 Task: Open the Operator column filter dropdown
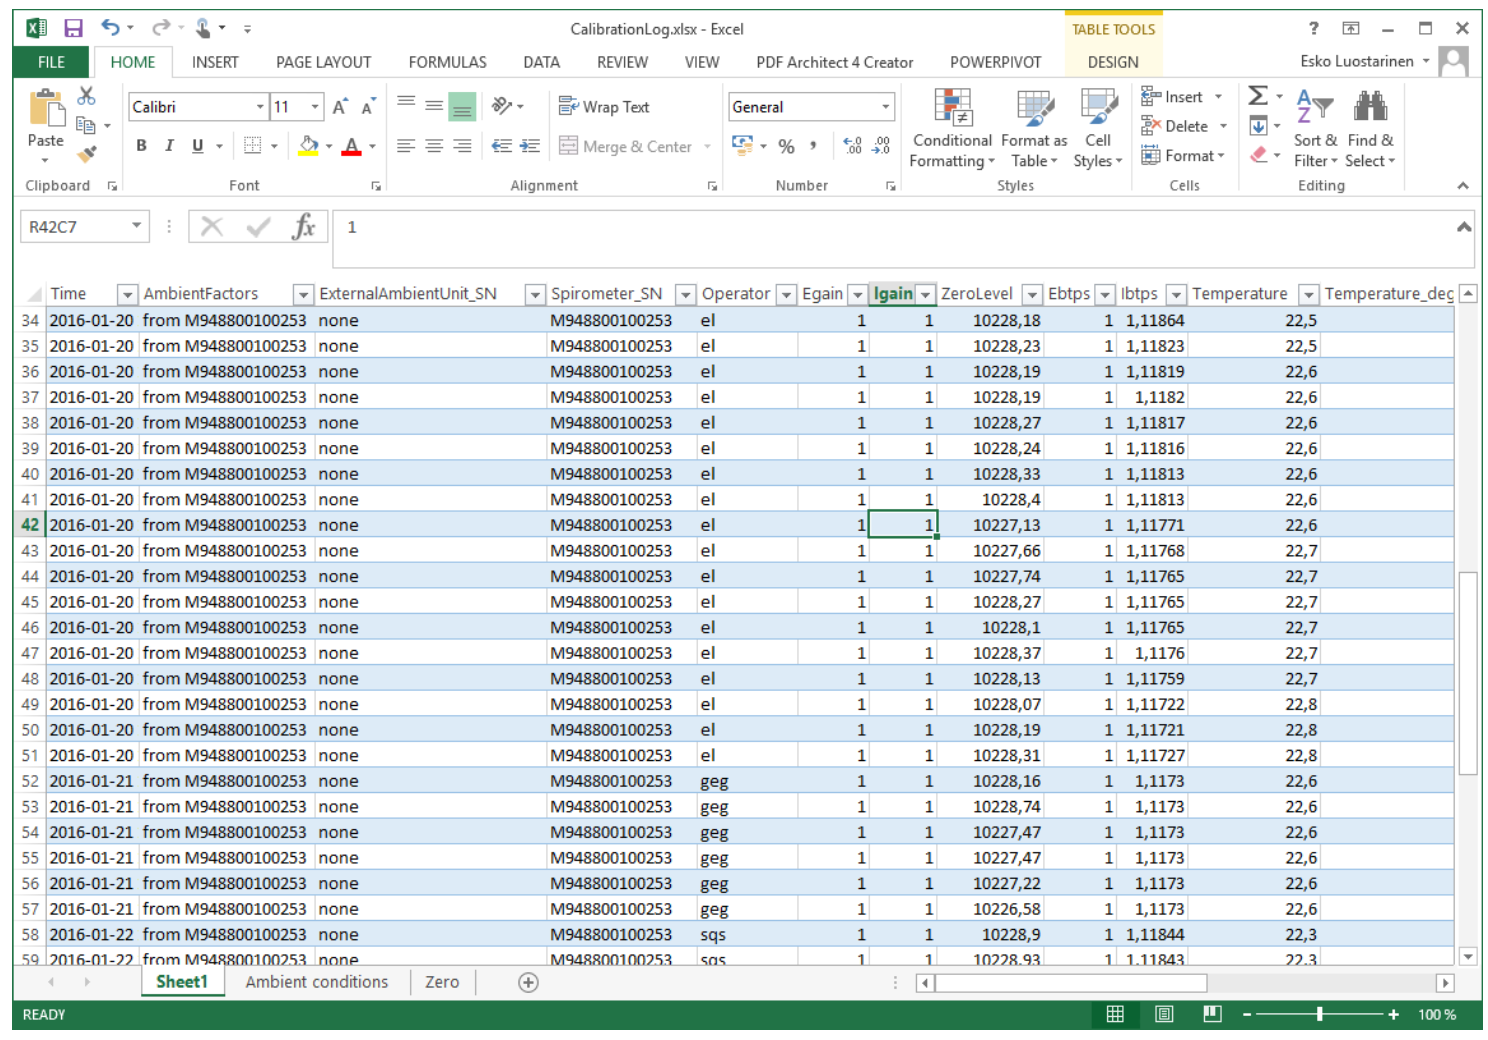(786, 294)
